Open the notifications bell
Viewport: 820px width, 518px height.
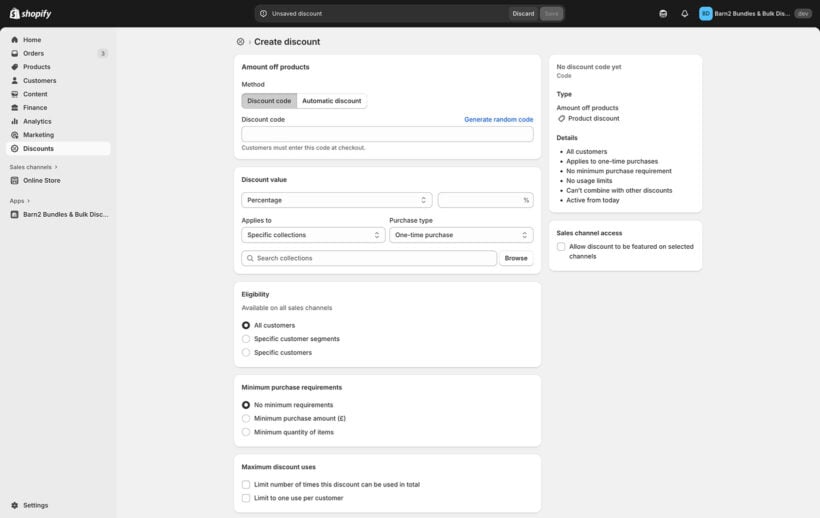coord(685,14)
